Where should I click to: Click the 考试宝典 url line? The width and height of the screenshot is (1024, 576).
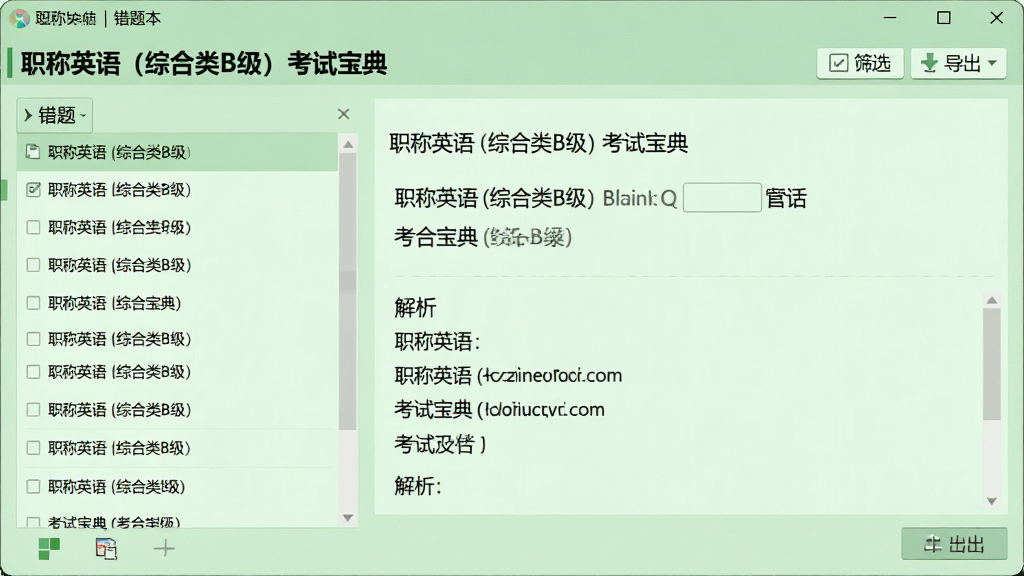[500, 410]
